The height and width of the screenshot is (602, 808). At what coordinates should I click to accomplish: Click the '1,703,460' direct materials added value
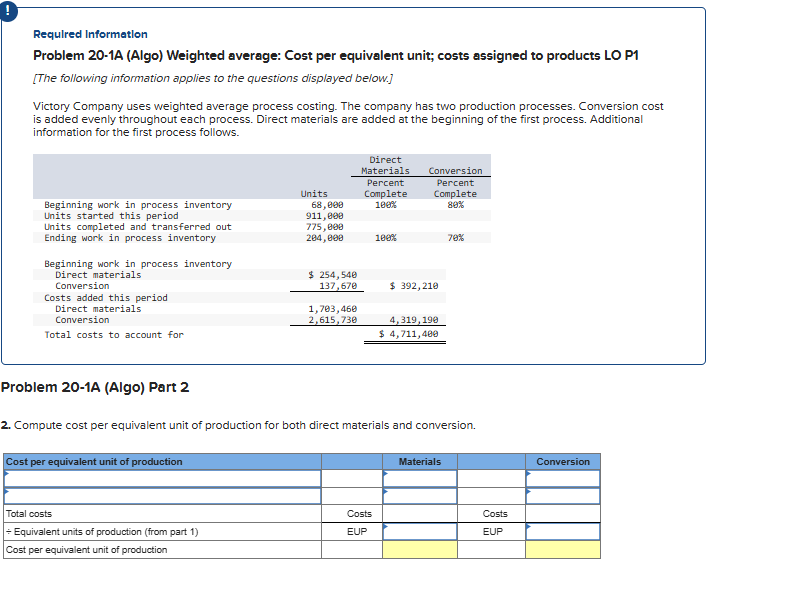[332, 309]
